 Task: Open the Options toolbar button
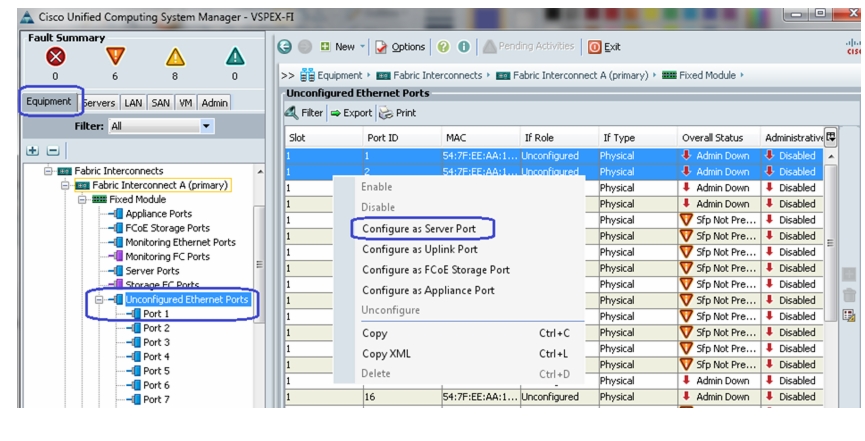[x=401, y=47]
